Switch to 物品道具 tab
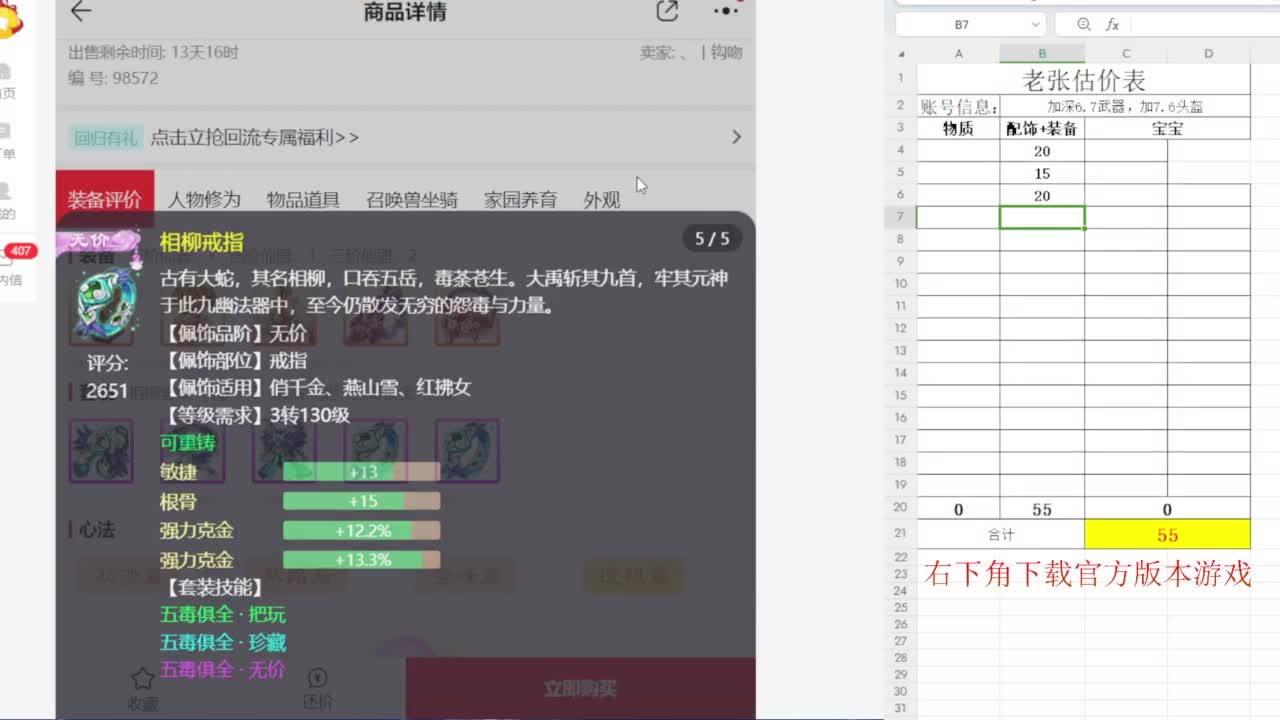 303,199
